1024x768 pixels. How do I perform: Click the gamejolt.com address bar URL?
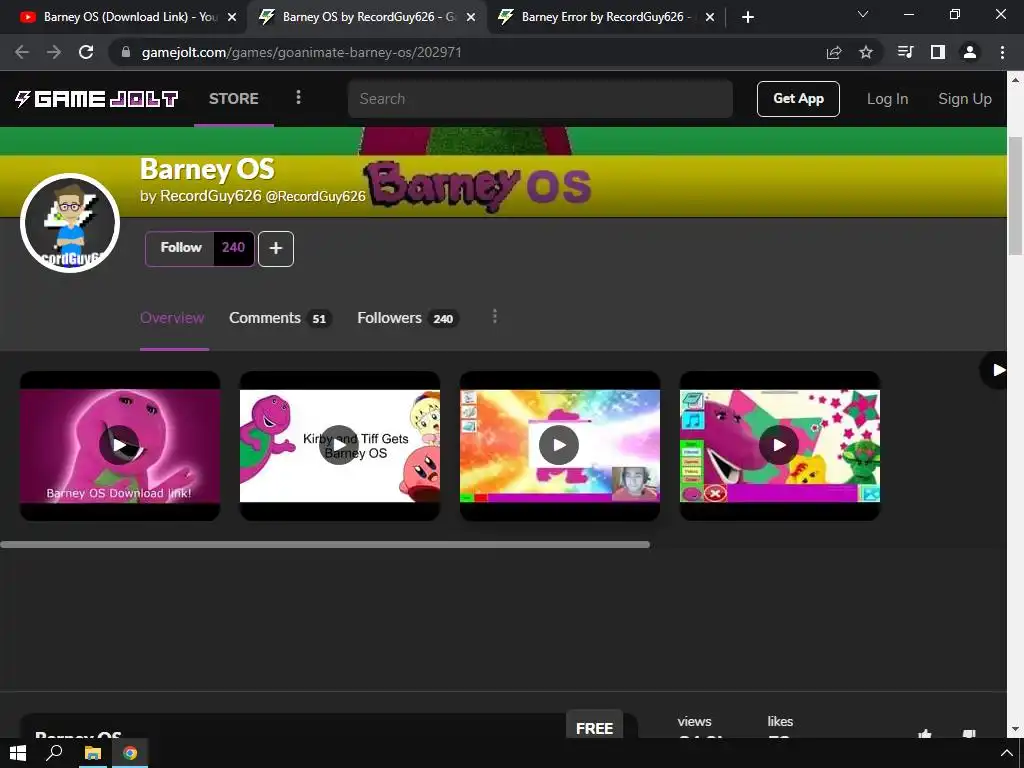click(302, 52)
